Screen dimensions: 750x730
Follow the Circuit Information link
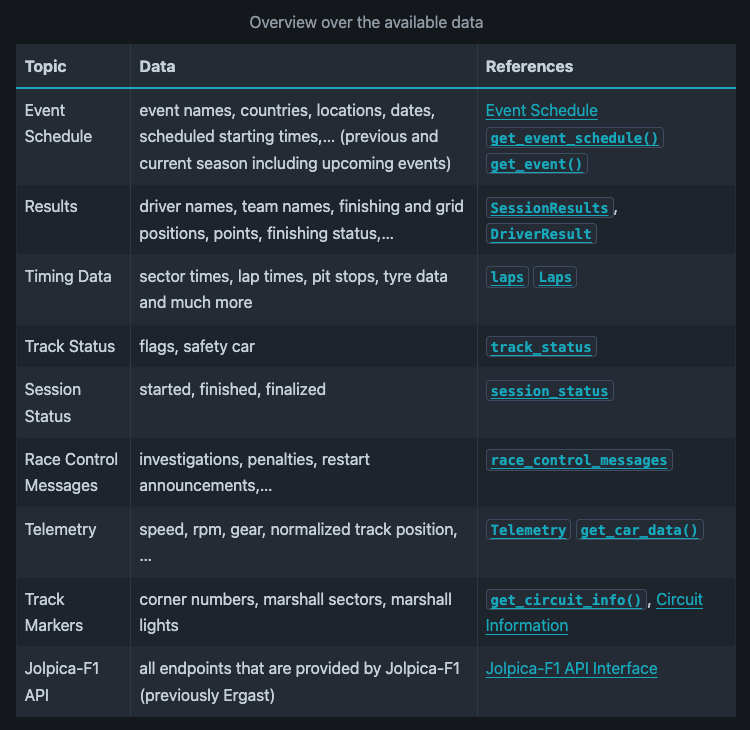point(679,600)
